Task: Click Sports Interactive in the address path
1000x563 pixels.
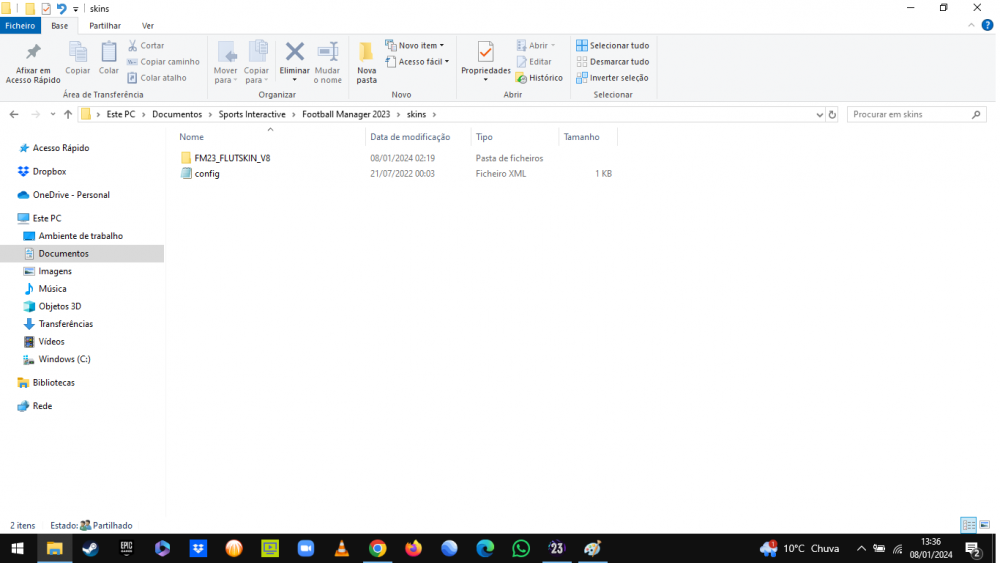Action: click(x=252, y=115)
